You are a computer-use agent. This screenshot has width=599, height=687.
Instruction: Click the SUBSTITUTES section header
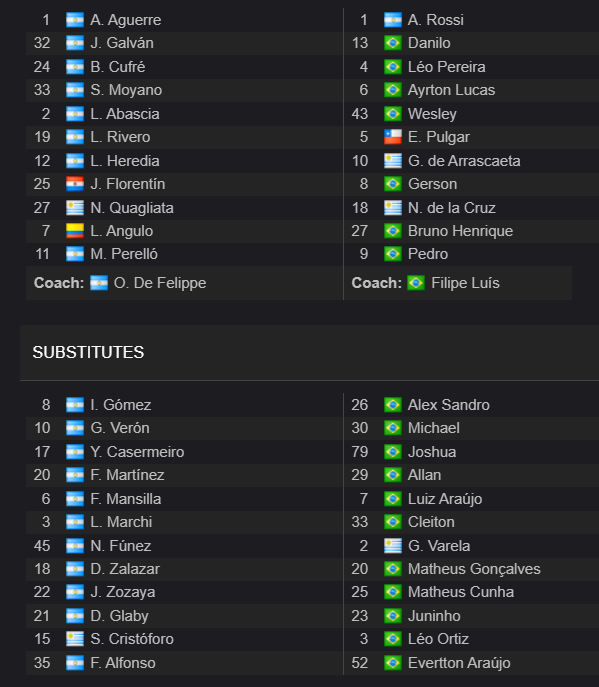pos(88,352)
